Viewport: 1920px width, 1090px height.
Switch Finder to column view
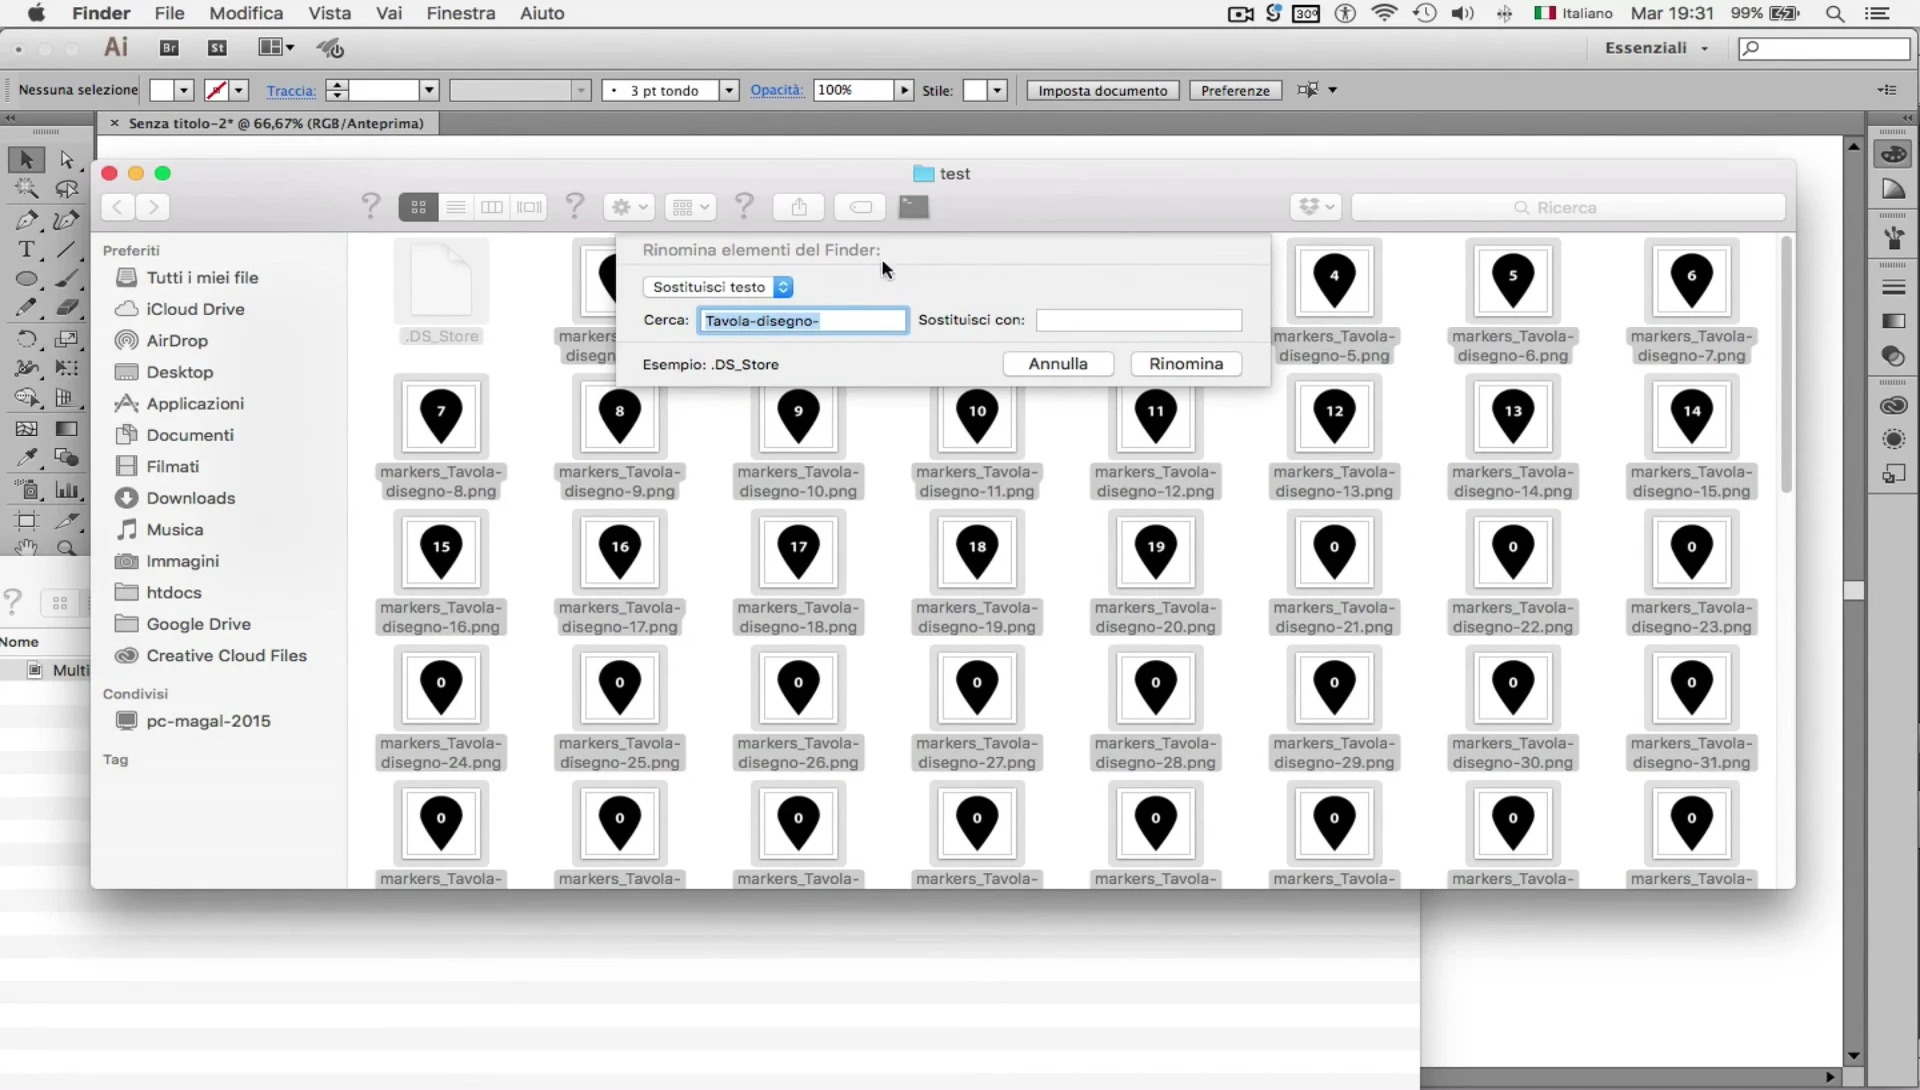click(x=492, y=207)
